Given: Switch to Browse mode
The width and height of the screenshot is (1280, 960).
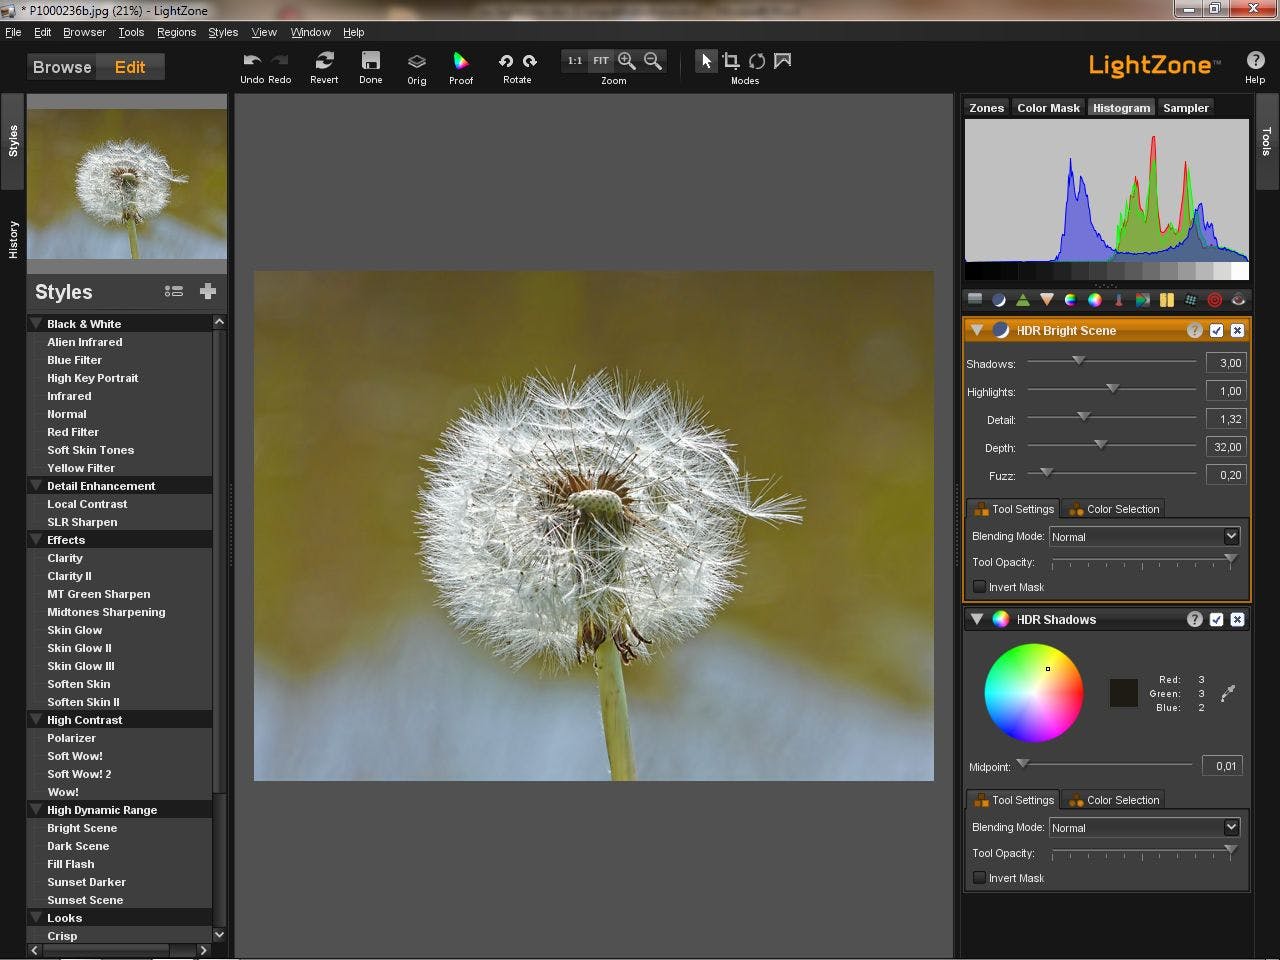Looking at the screenshot, I should (x=62, y=67).
